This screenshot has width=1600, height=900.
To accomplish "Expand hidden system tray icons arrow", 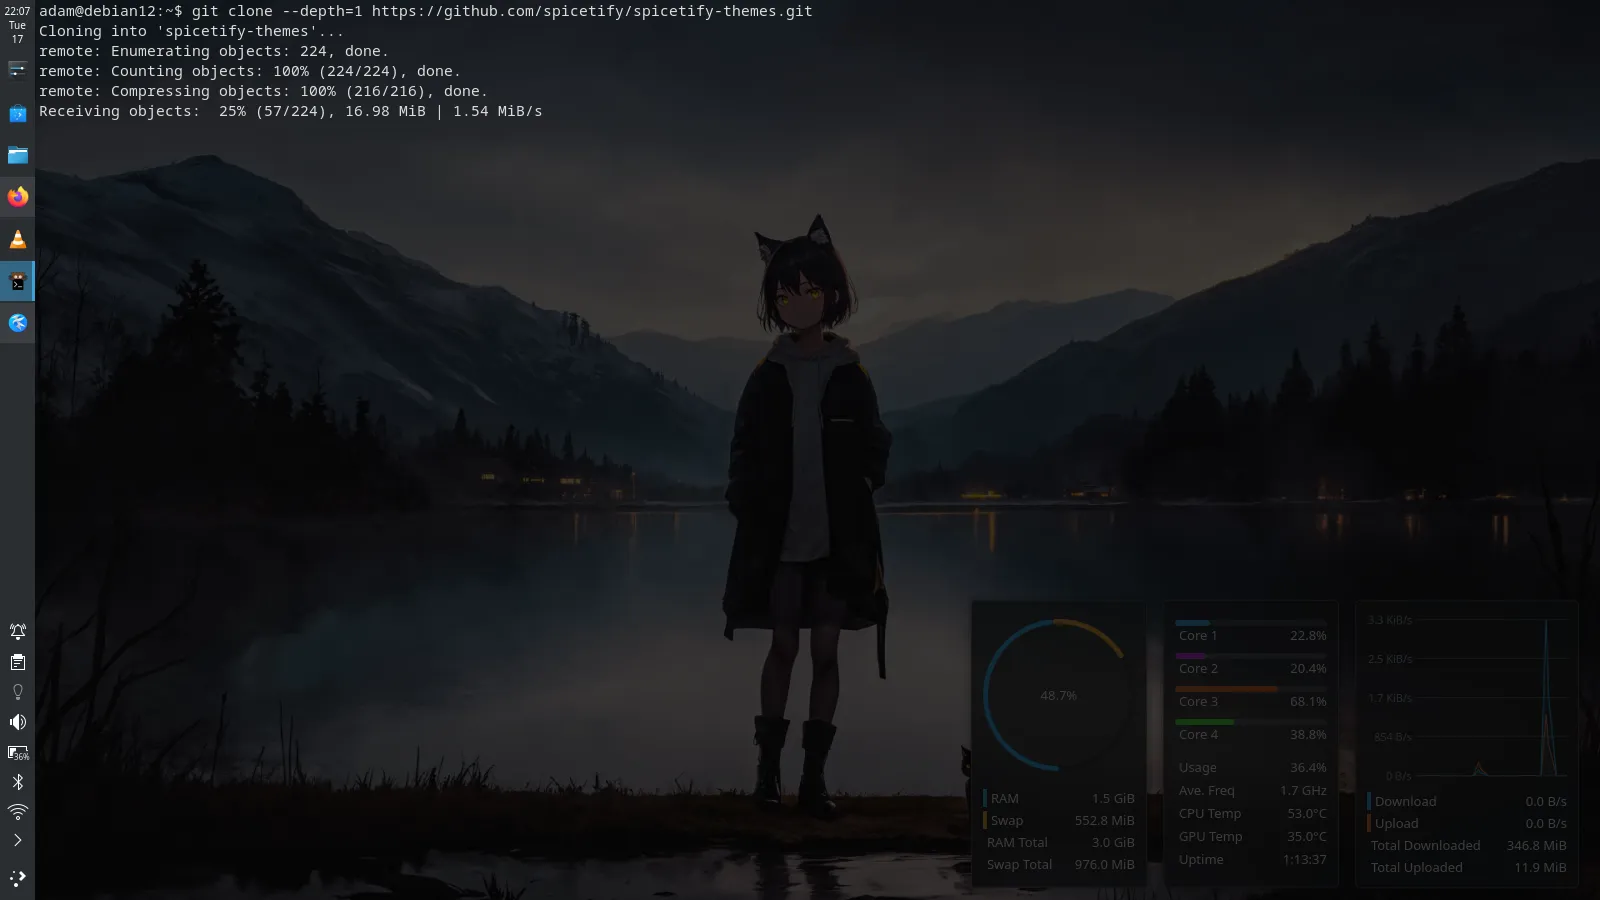I will [x=17, y=841].
